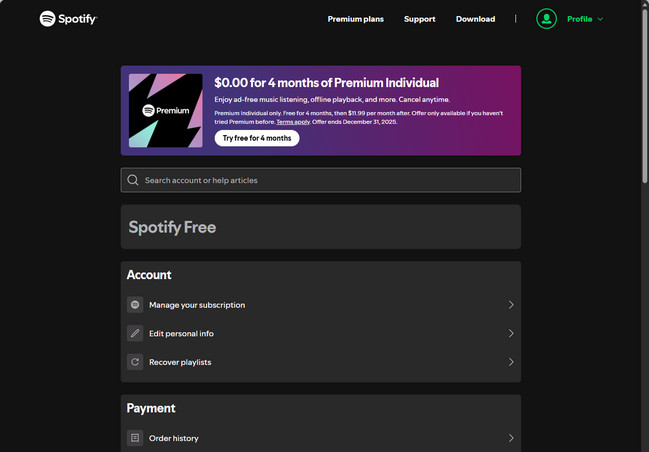Select Recover playlists
This screenshot has height=452, width=649.
coord(321,362)
